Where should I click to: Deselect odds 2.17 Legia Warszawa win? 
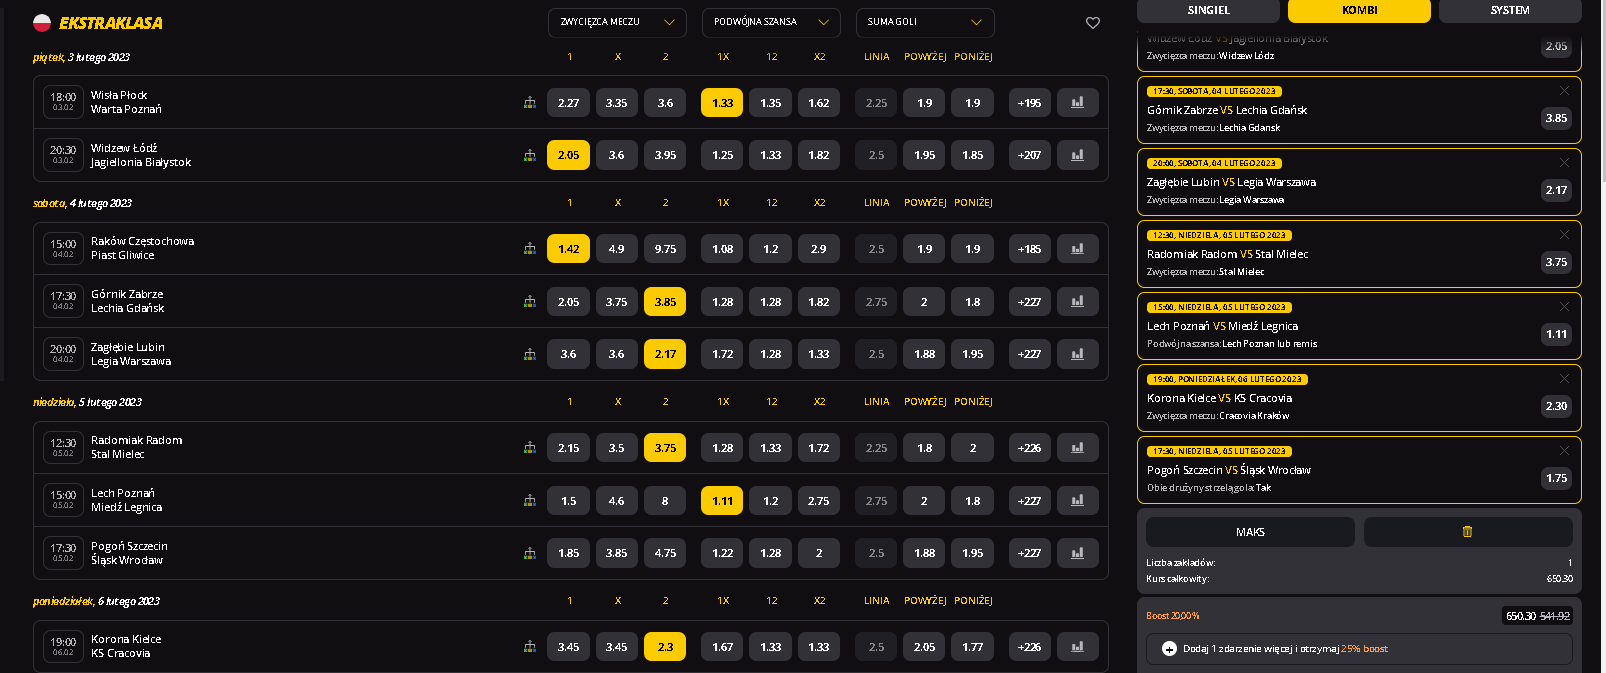(x=665, y=354)
